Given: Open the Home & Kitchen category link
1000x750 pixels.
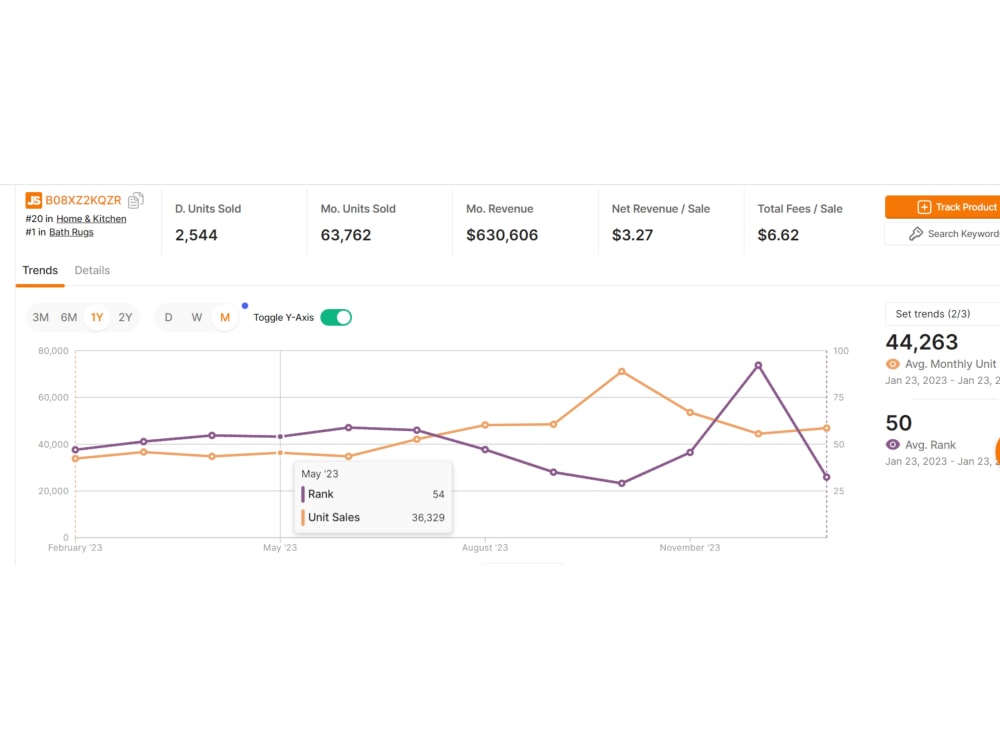Looking at the screenshot, I should click(91, 219).
